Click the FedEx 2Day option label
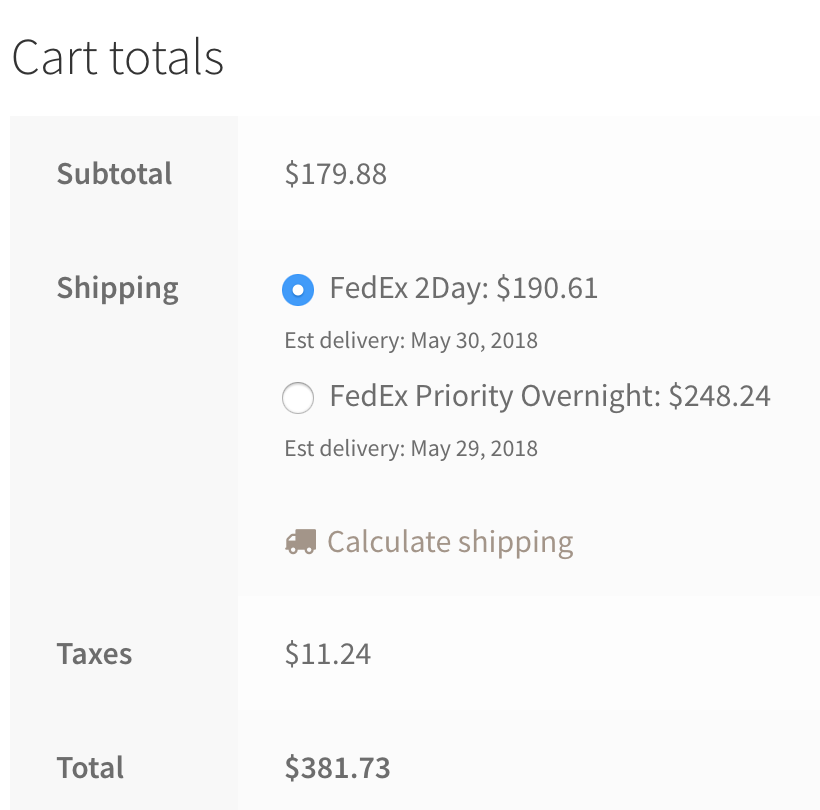Image resolution: width=820 pixels, height=810 pixels. click(x=409, y=289)
